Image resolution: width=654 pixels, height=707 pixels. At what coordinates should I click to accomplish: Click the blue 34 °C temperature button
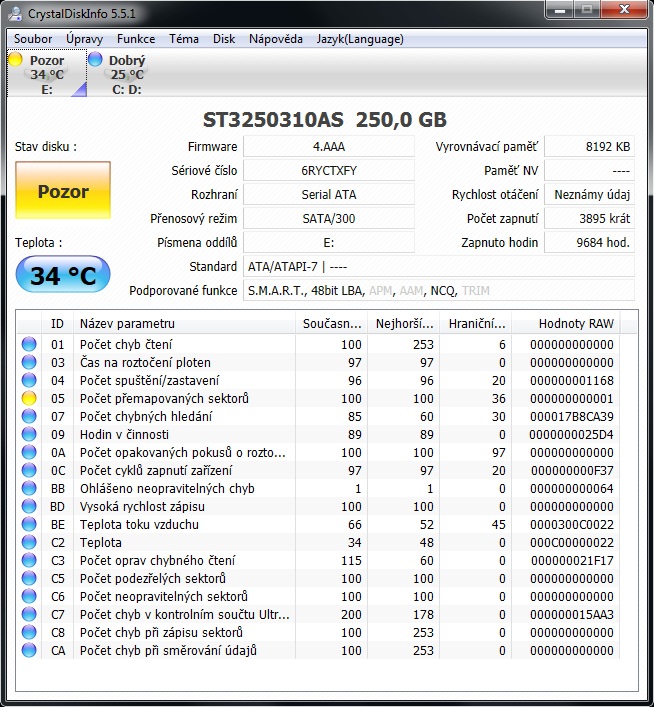coord(63,275)
